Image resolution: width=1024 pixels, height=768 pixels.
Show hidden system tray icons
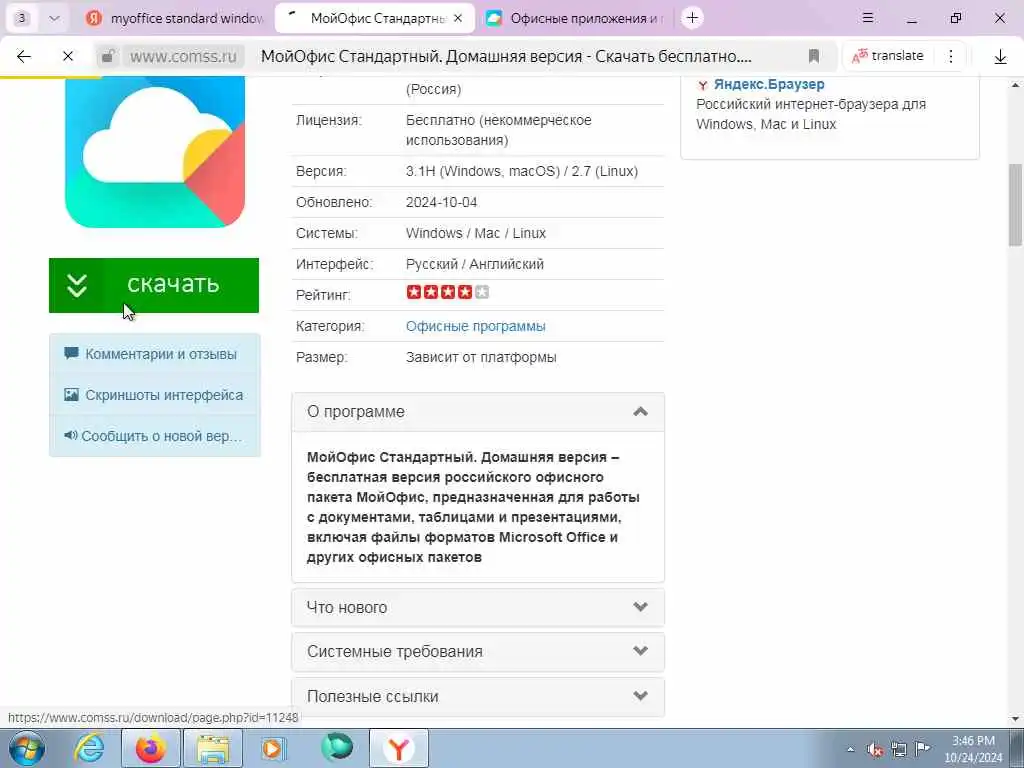tap(850, 750)
